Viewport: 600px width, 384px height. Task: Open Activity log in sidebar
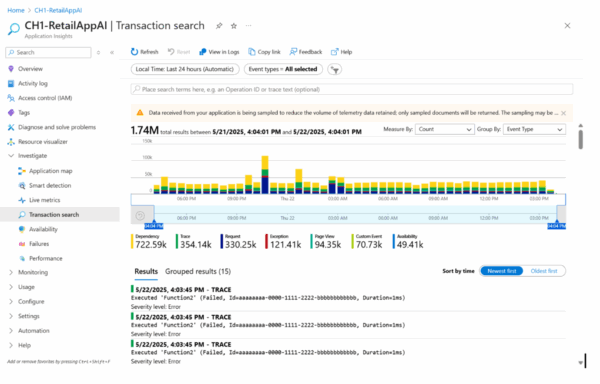tap(33, 84)
